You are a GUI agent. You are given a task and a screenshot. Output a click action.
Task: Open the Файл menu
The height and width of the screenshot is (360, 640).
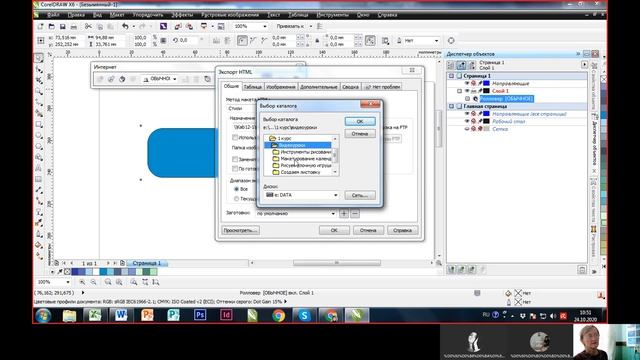click(53, 15)
